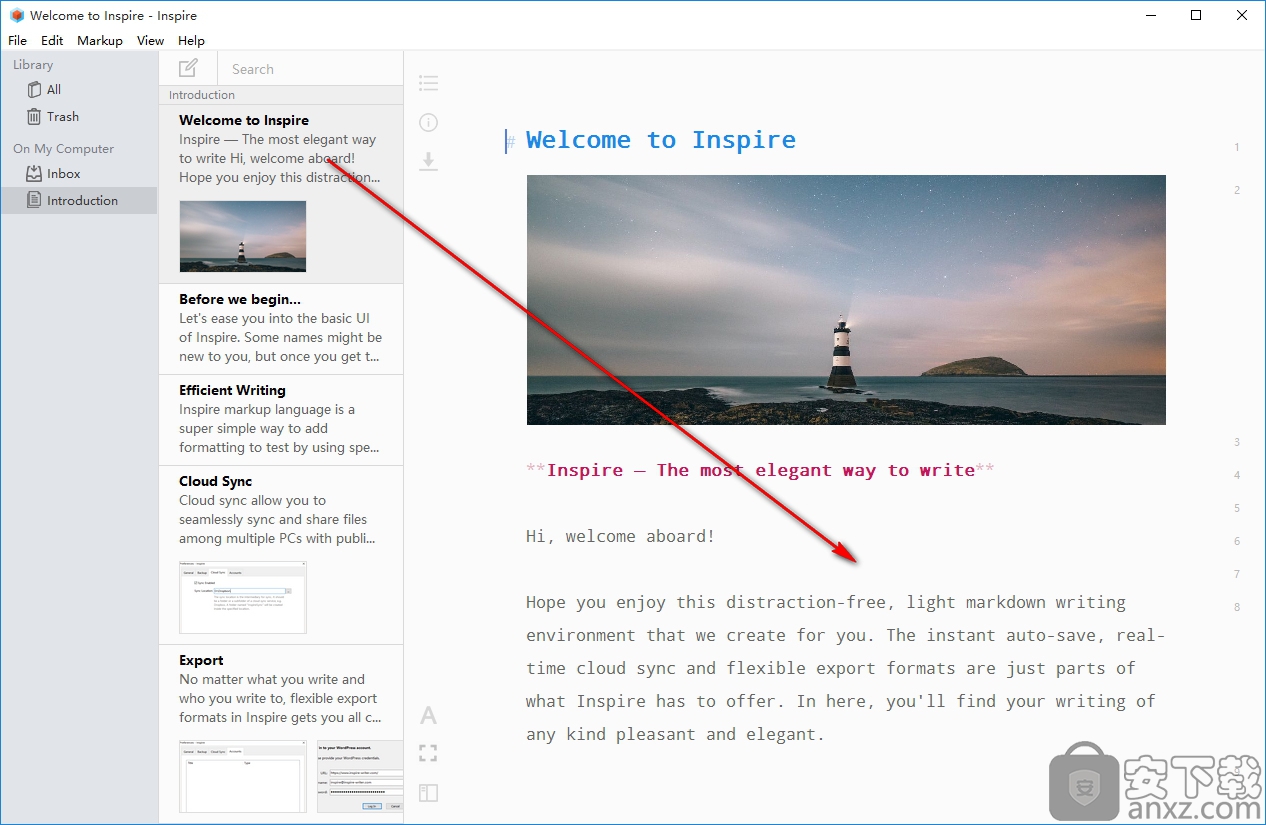Click Export note left preferences thumbnail

point(243,776)
